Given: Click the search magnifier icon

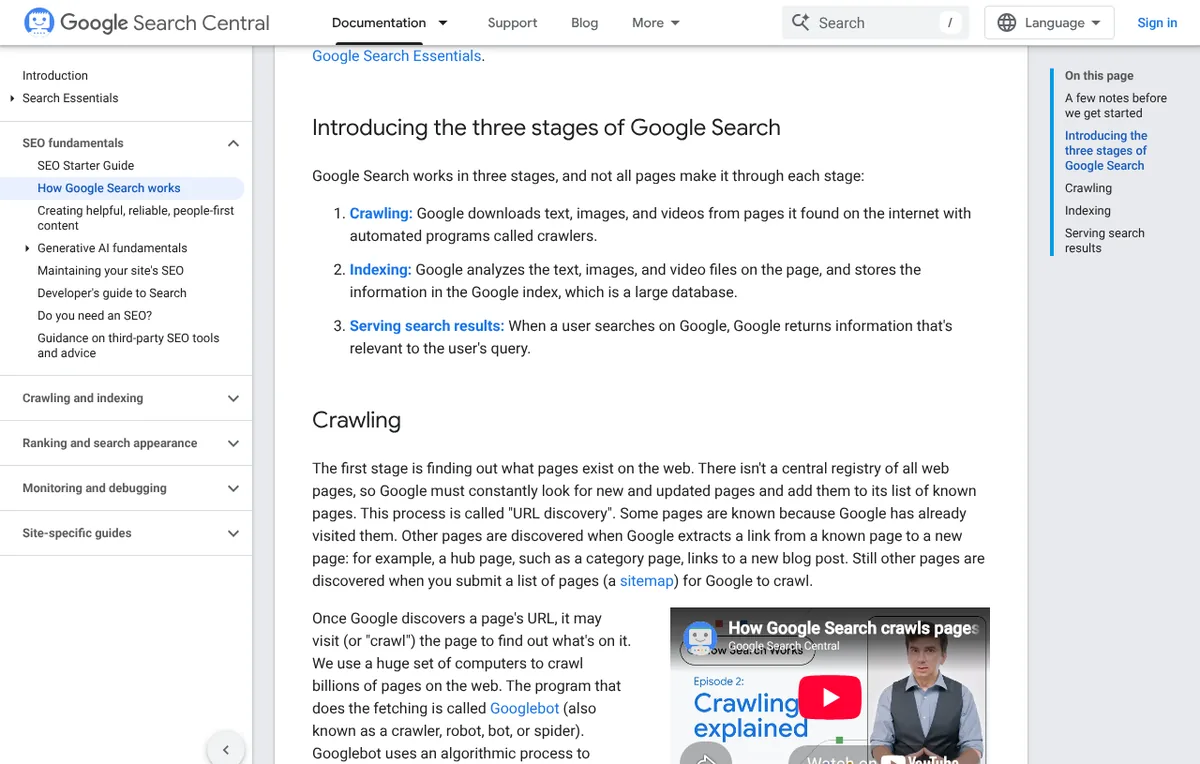Looking at the screenshot, I should (x=801, y=22).
